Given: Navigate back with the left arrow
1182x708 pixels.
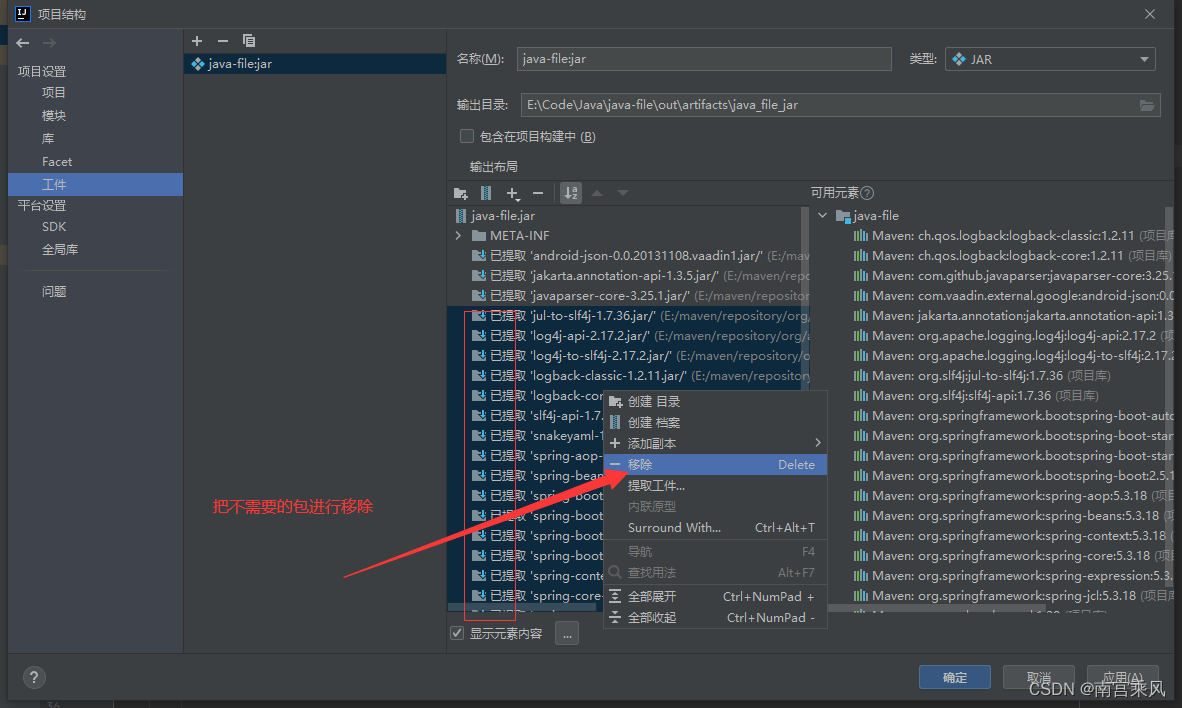Looking at the screenshot, I should (x=23, y=43).
